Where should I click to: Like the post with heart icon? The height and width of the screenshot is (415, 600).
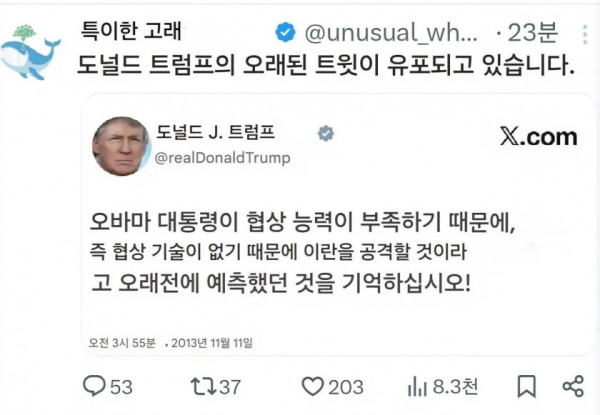[x=313, y=386]
